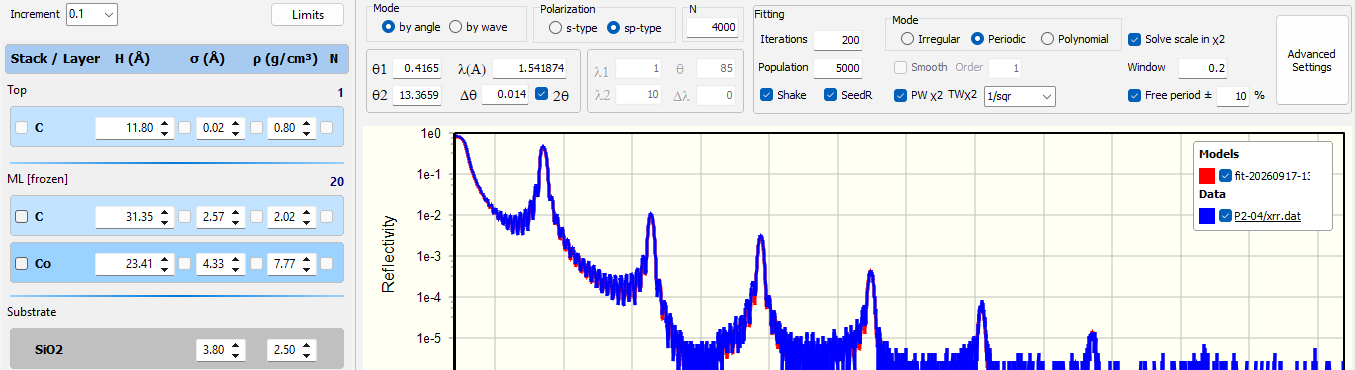Click the SiO2 density spinner 2.50

(292, 351)
